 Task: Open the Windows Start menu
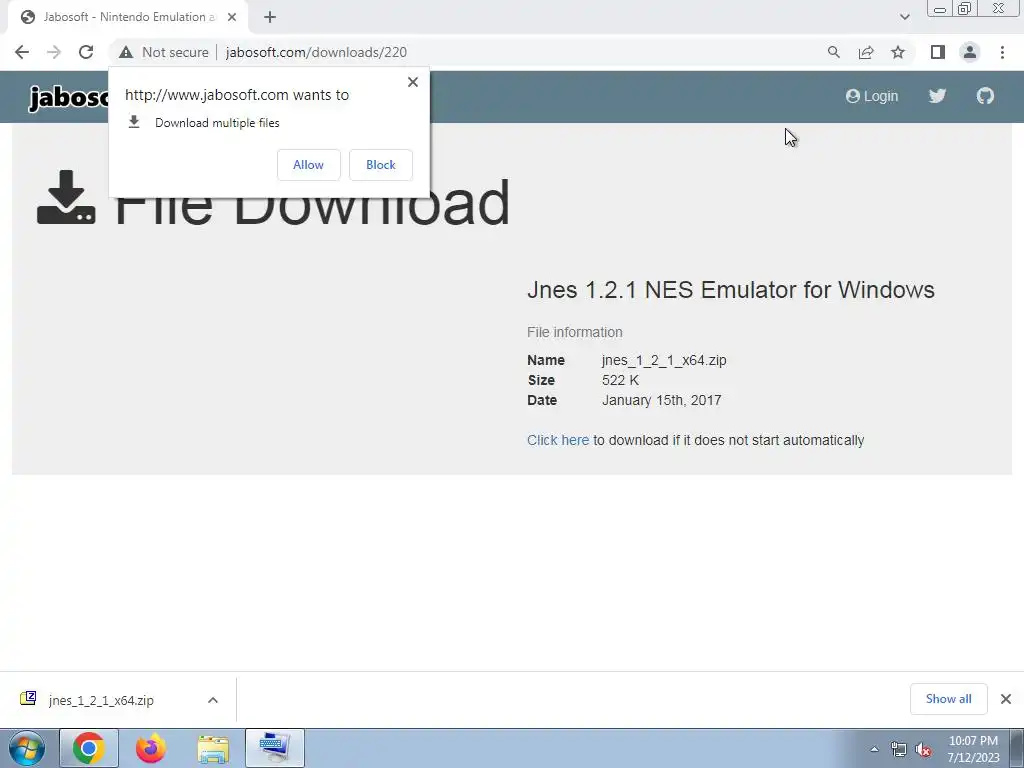click(x=27, y=748)
